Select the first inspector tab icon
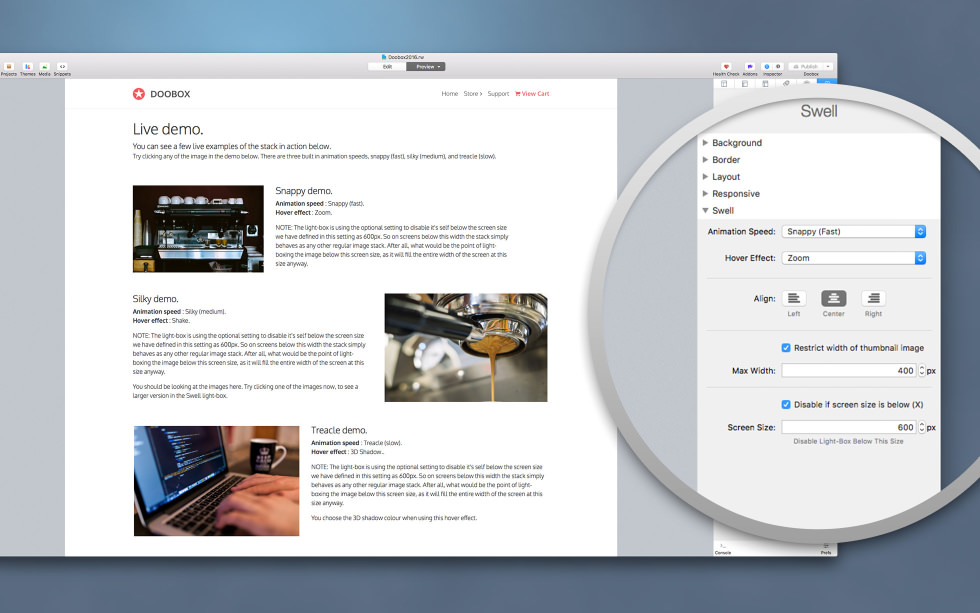This screenshot has height=613, width=980. (x=724, y=84)
